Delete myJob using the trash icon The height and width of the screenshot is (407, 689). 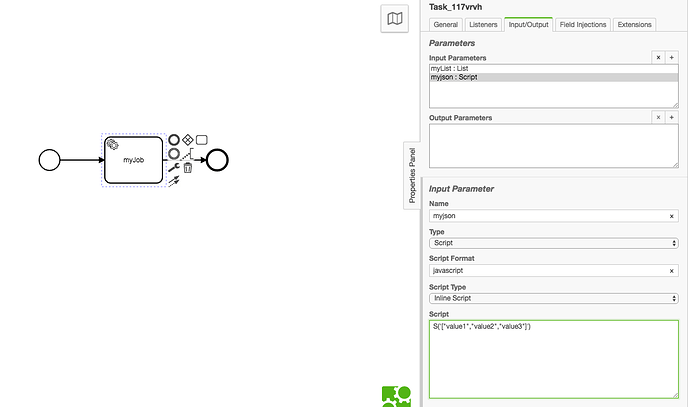188,167
